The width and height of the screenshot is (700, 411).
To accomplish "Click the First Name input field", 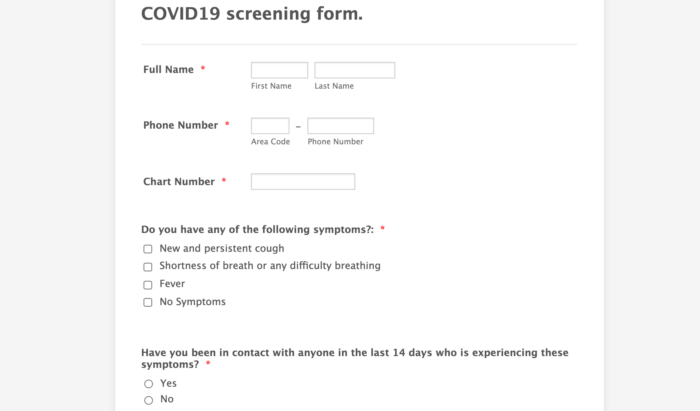I will 279,70.
